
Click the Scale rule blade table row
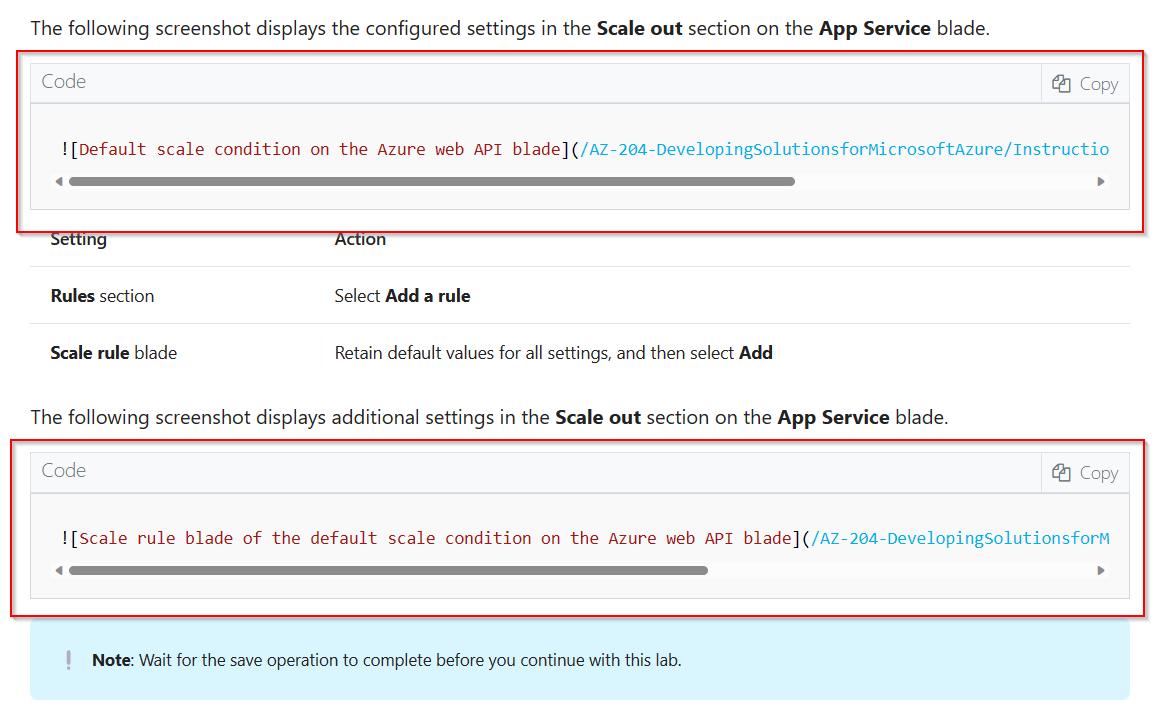pos(112,352)
